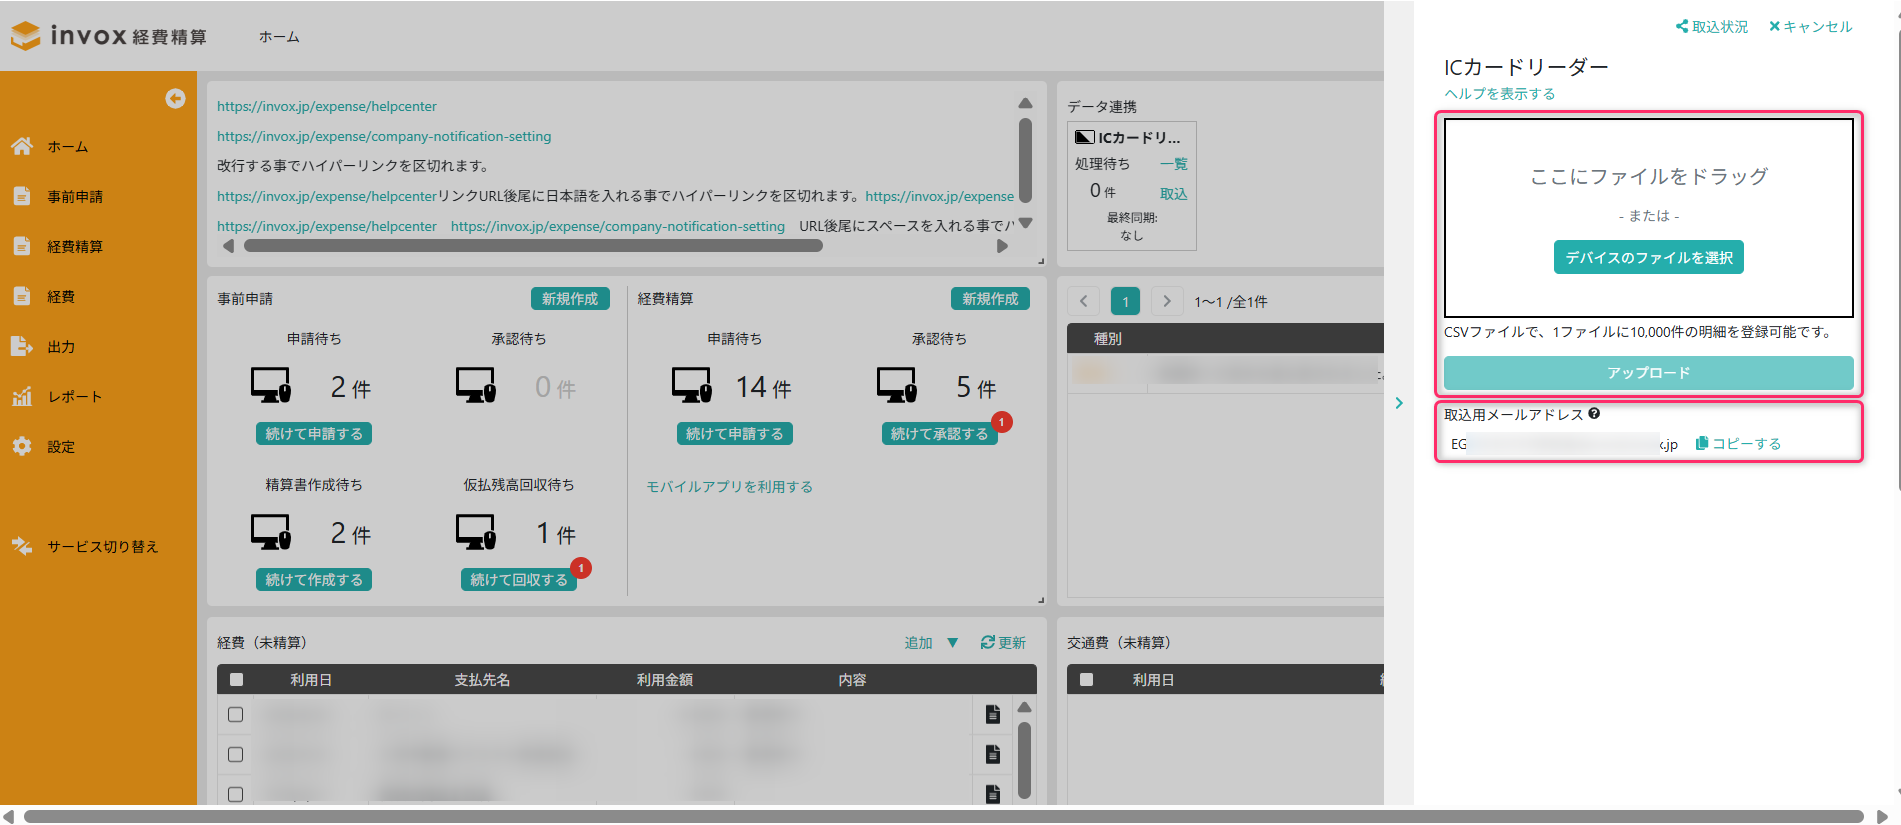The height and width of the screenshot is (825, 1901).
Task: Check the first row checkbox in 経費 table
Action: [x=236, y=714]
